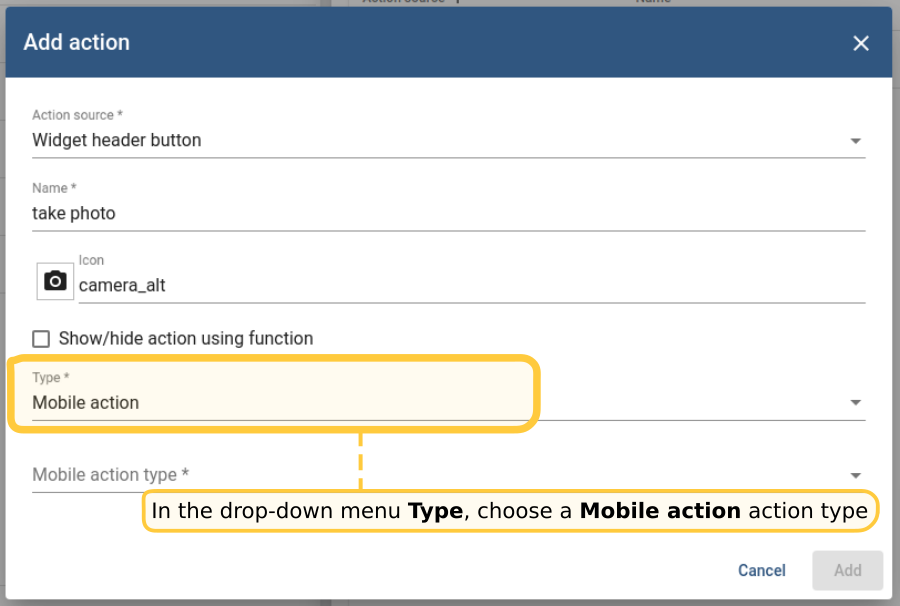Enable the Show/hide action using function checkbox

(x=41, y=339)
